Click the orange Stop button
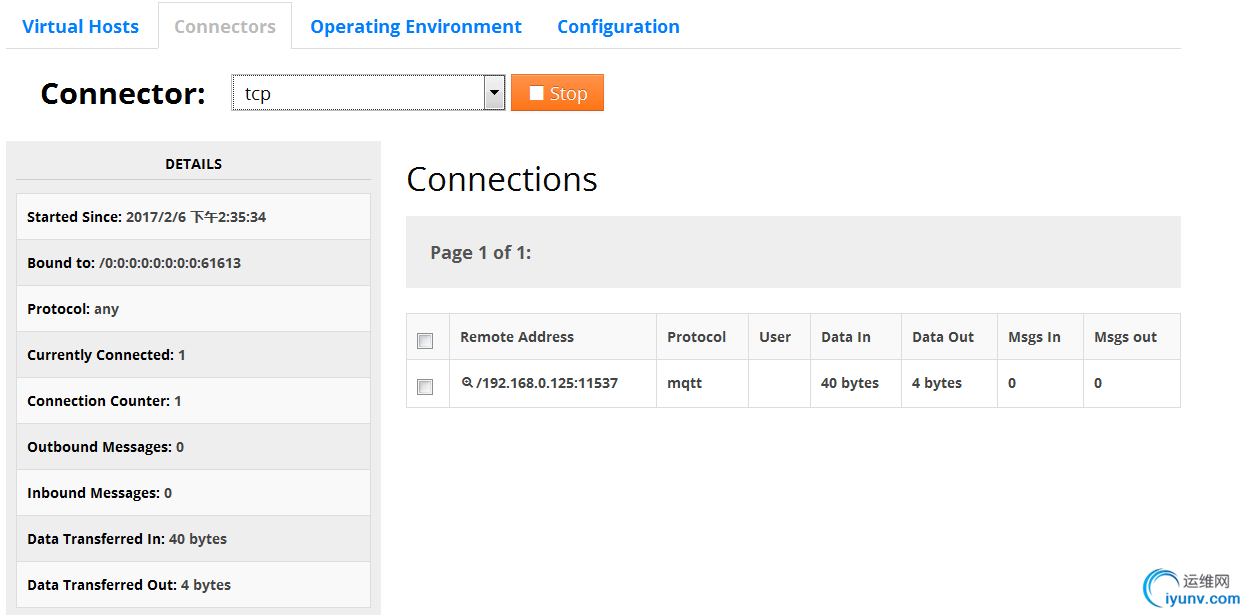The image size is (1246, 615). [x=557, y=93]
